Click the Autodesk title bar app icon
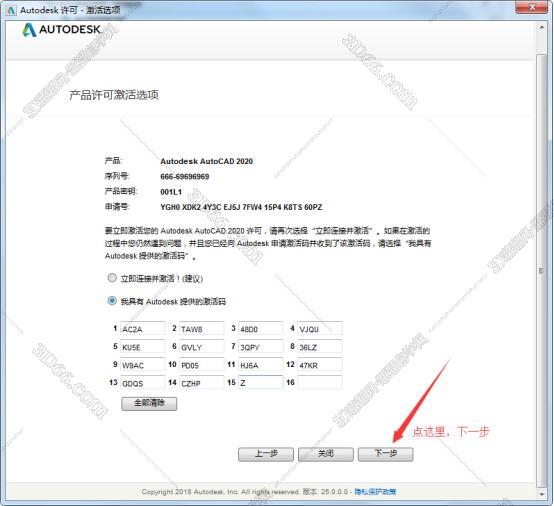554x506 pixels. (11, 10)
